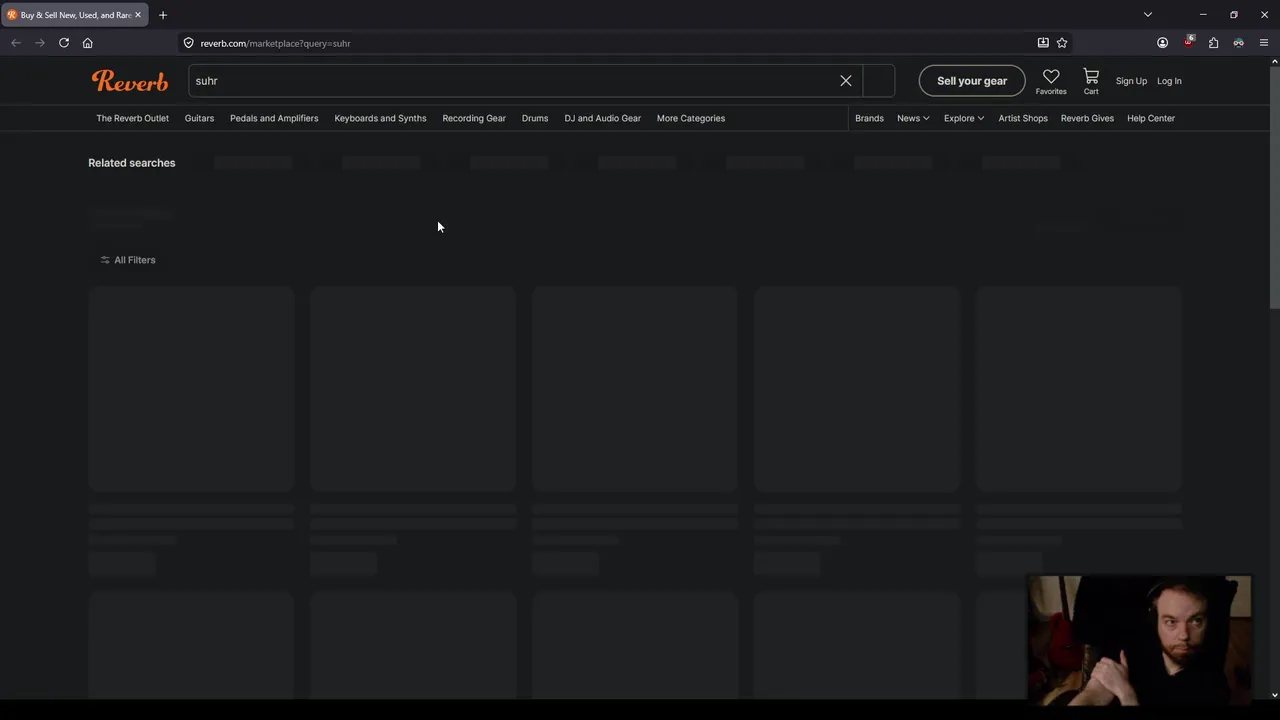
Task: Click the red-badged extension icon
Action: pyautogui.click(x=1188, y=43)
